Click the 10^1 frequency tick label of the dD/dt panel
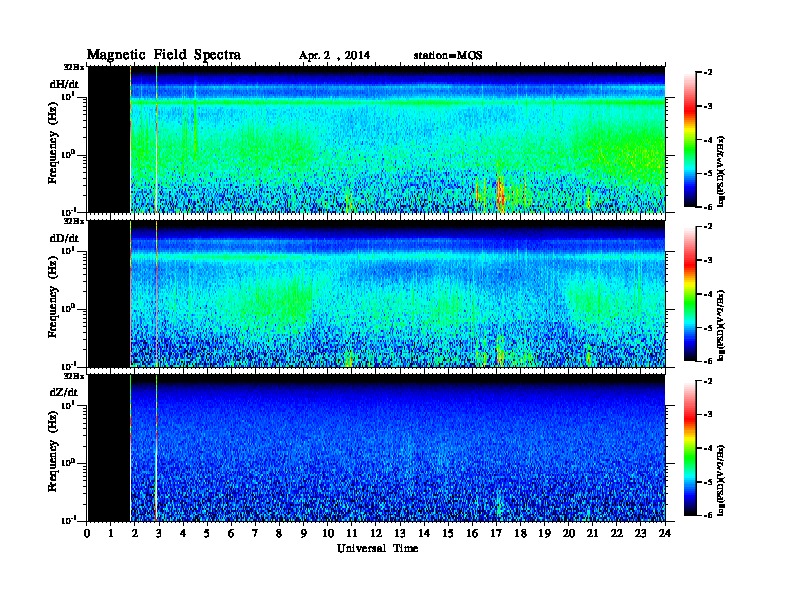792x612 pixels. 68,249
